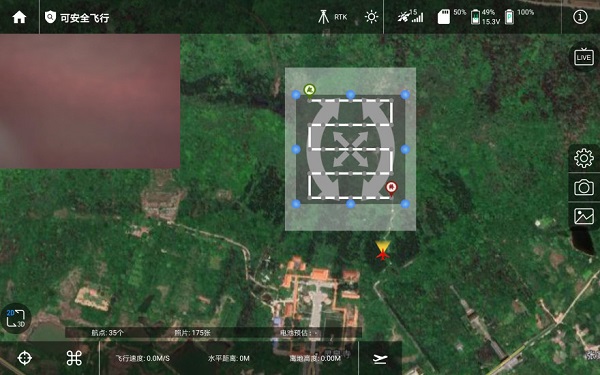Open the image gallery icon
The height and width of the screenshot is (375, 600).
[584, 216]
